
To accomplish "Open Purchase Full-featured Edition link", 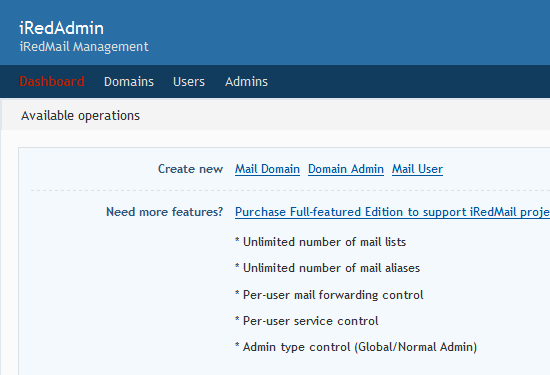I will [x=392, y=212].
